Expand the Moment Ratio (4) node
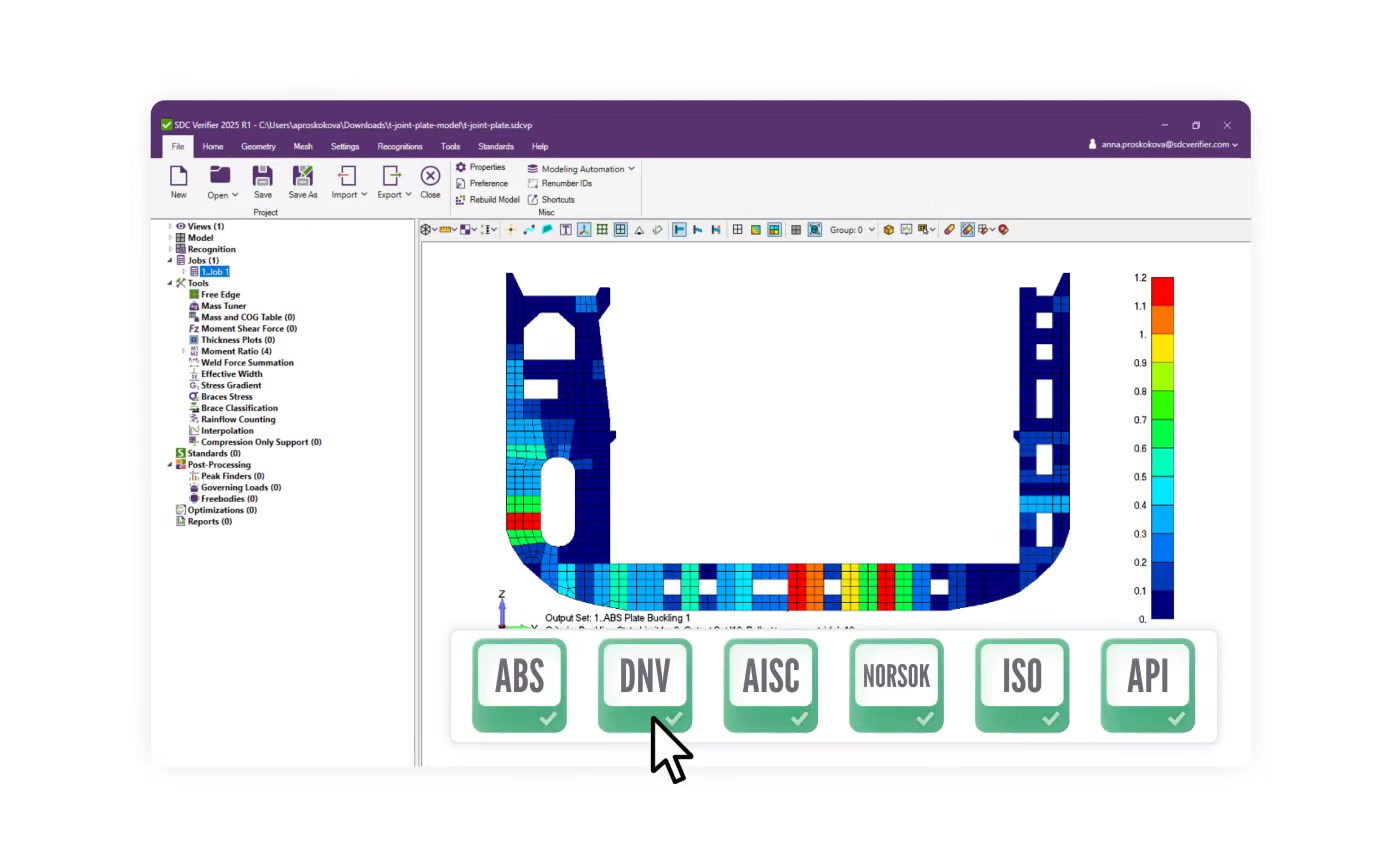 183,351
